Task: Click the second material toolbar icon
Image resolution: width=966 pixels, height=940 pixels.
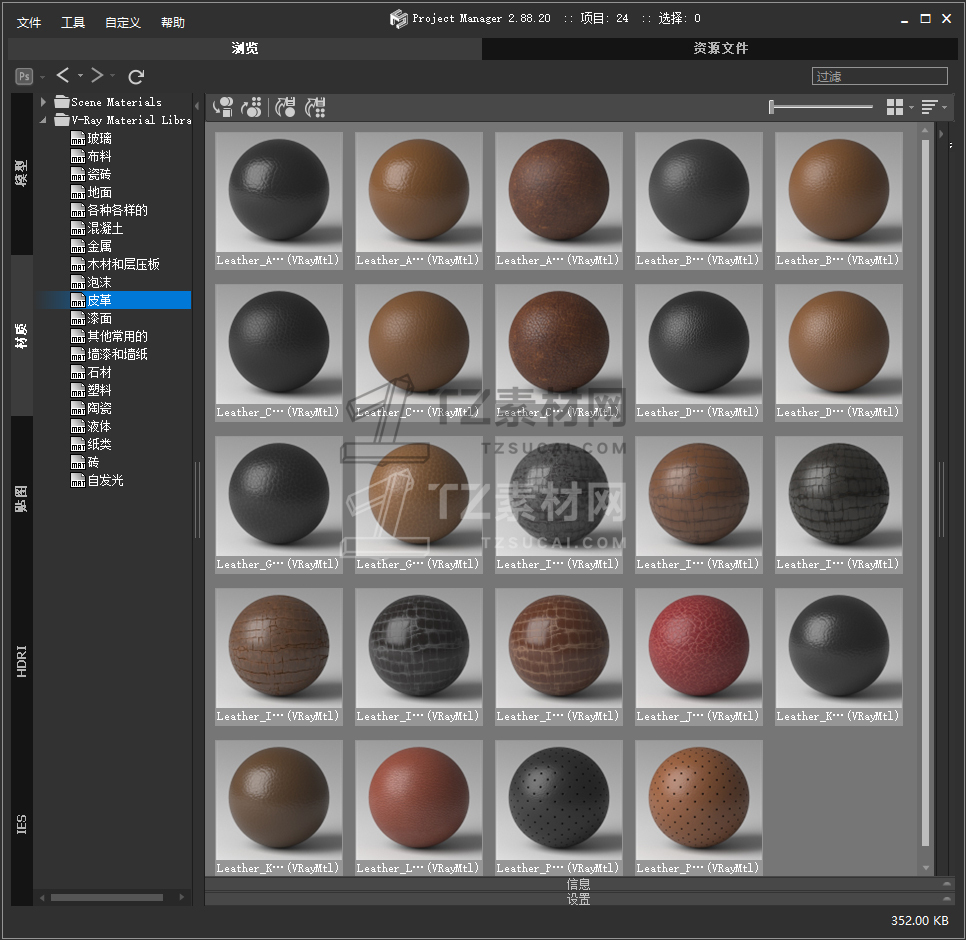Action: click(x=253, y=107)
